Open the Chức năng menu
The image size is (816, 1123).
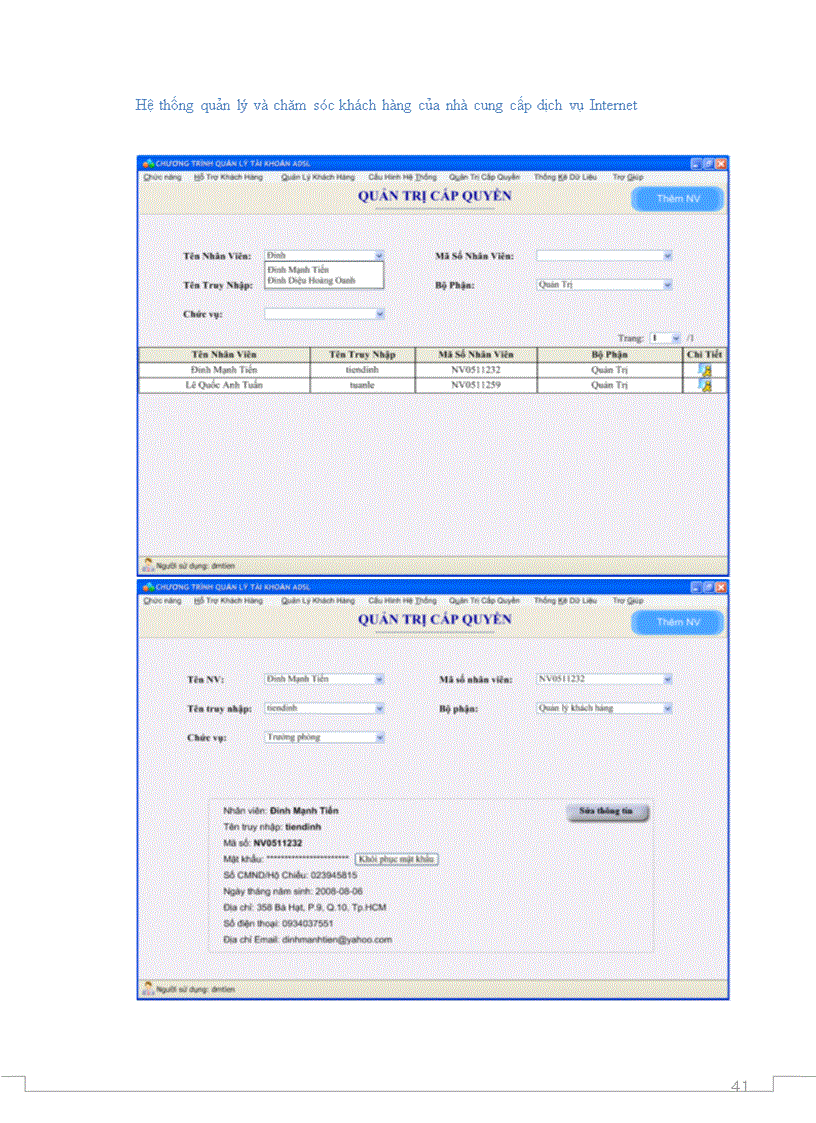pyautogui.click(x=162, y=177)
